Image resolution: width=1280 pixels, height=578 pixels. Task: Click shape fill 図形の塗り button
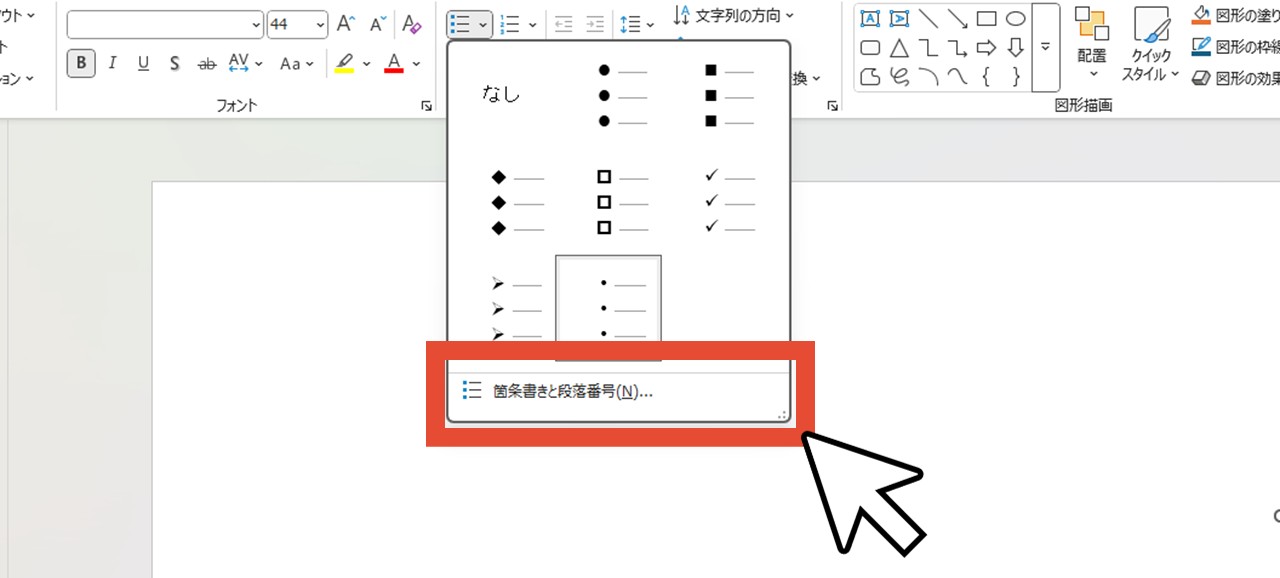pos(1236,17)
